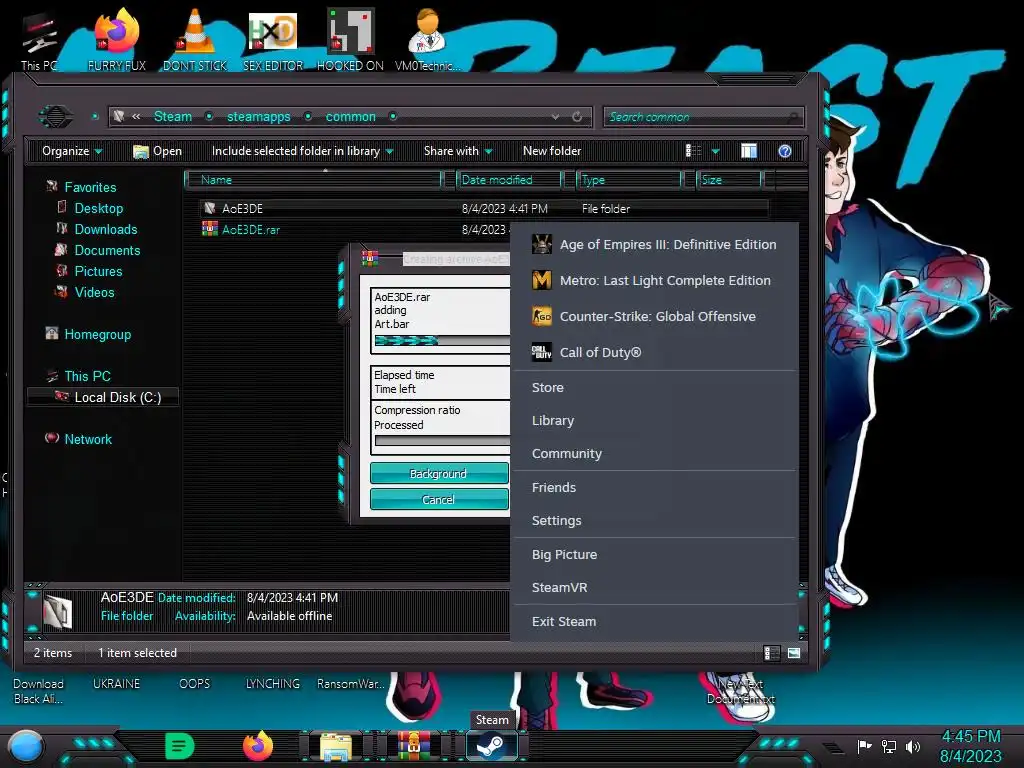Screen dimensions: 1024x768
Task: Expand the Organize dropdown
Action: click(x=72, y=151)
